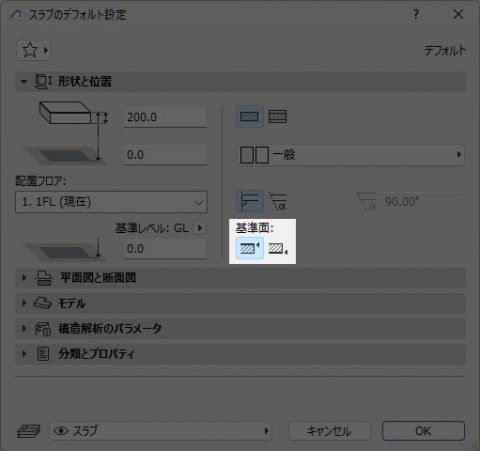Select the vertical edge angle icon

(250, 201)
